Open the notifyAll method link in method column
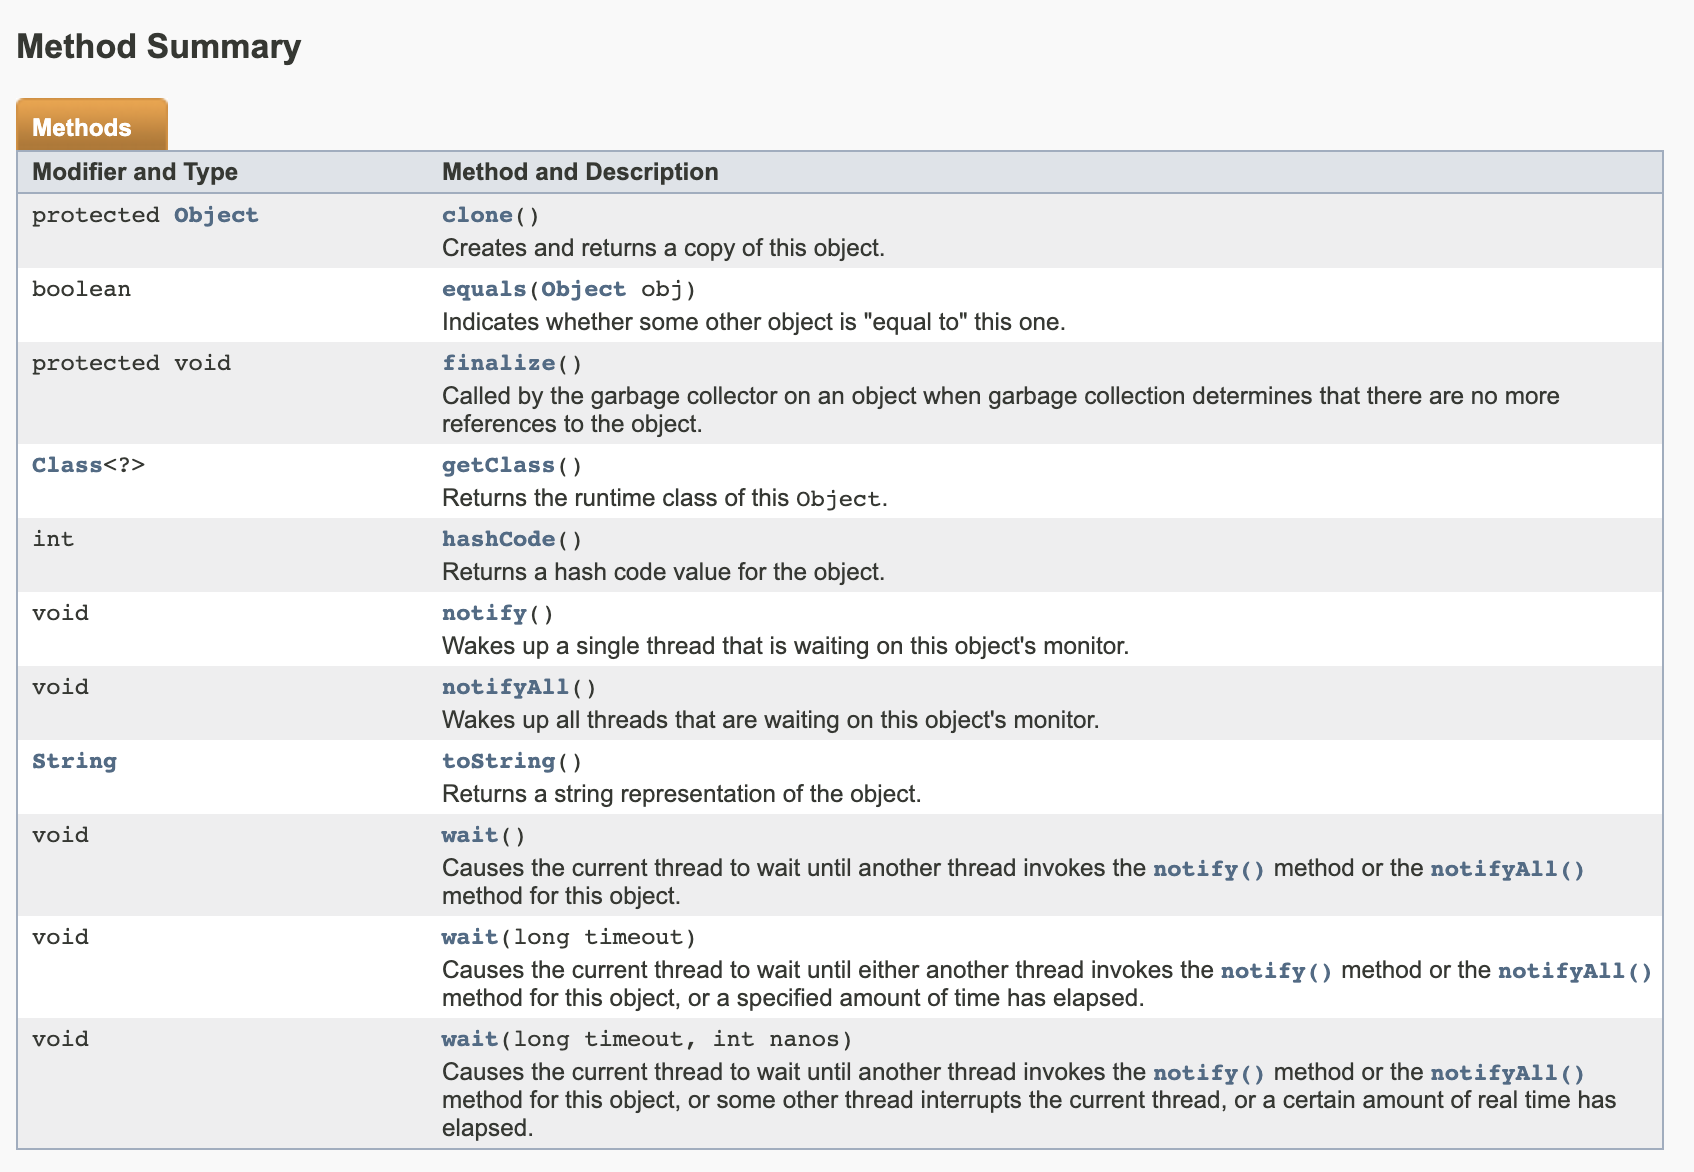Image resolution: width=1694 pixels, height=1172 pixels. coord(506,687)
